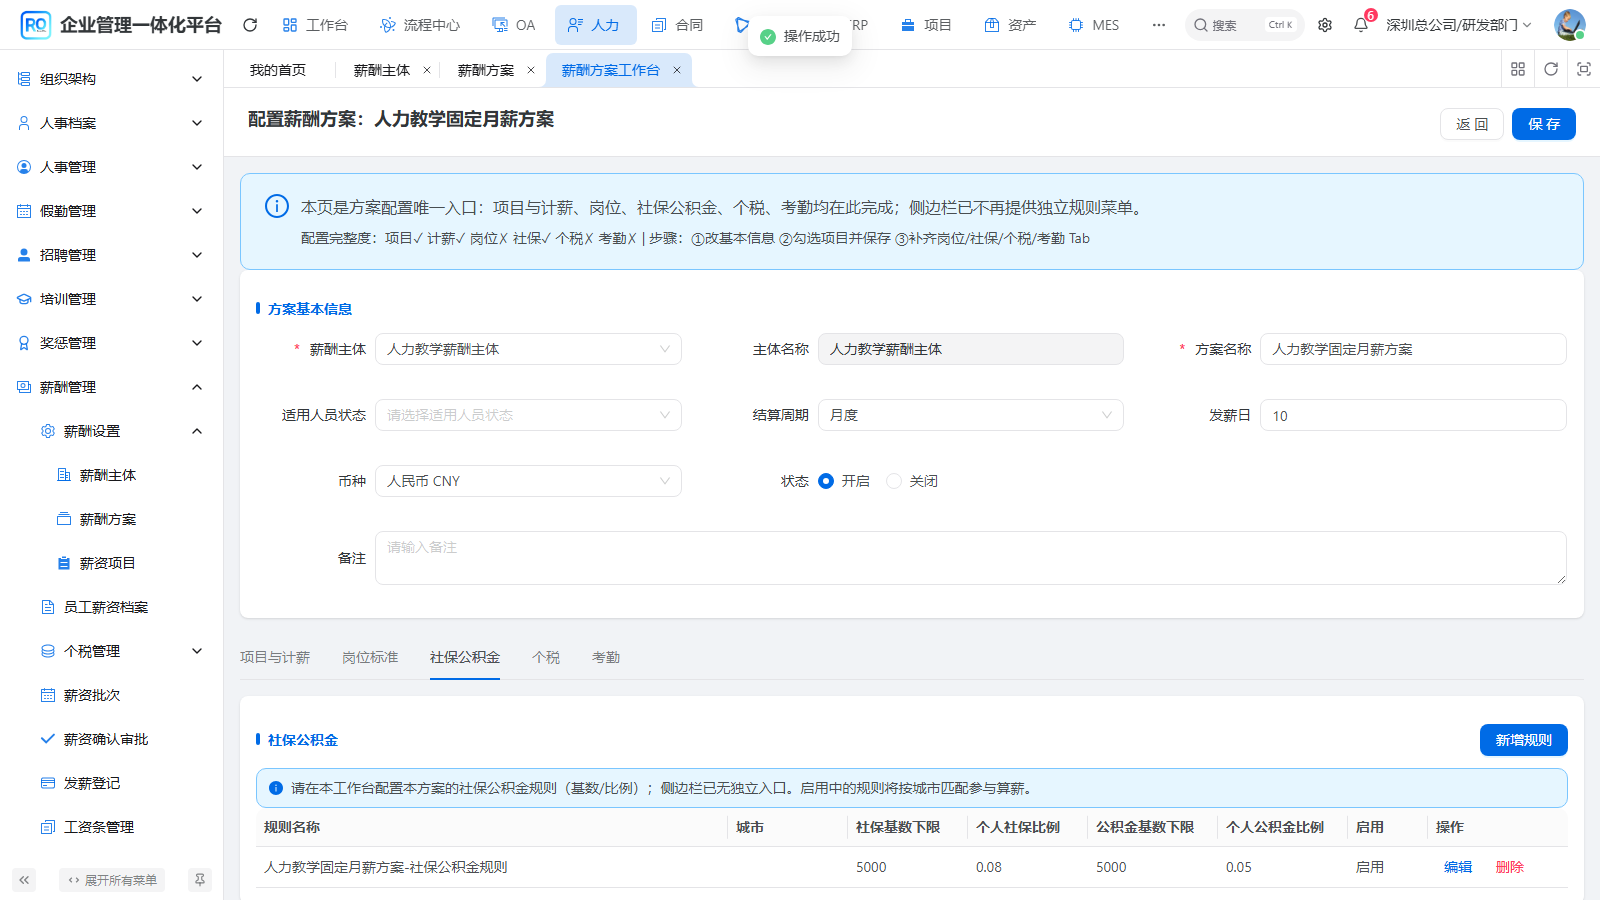Switch to the 考勤 tab
This screenshot has width=1600, height=900.
(x=606, y=657)
